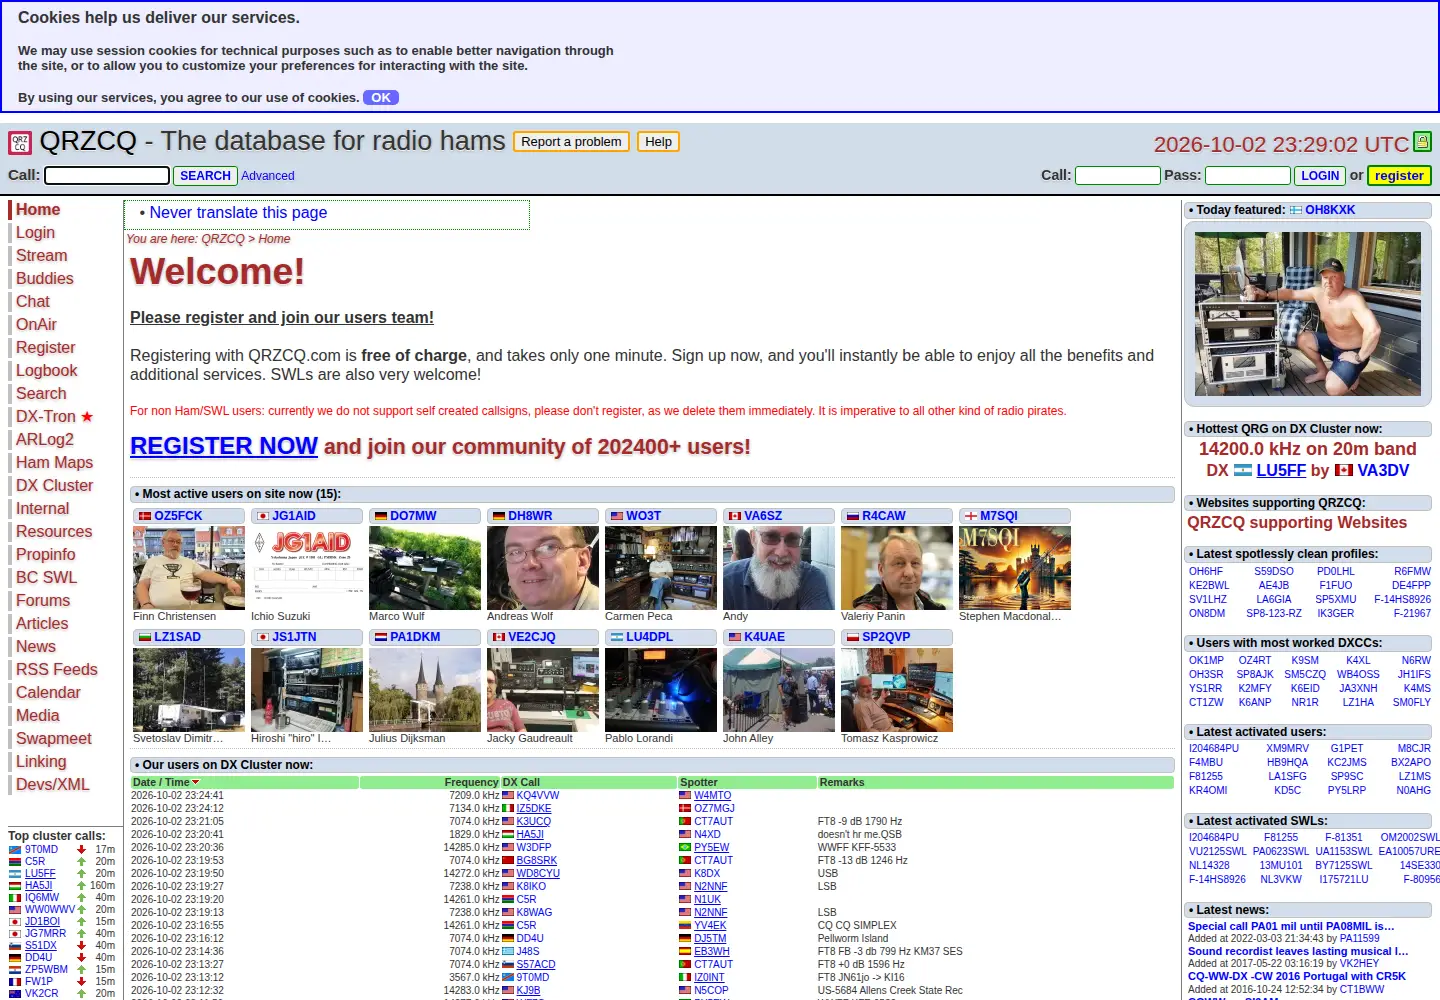Screen dimensions: 1440x1000
Task: Click the Danish flag beside OZ5FCK
Action: pyautogui.click(x=145, y=516)
